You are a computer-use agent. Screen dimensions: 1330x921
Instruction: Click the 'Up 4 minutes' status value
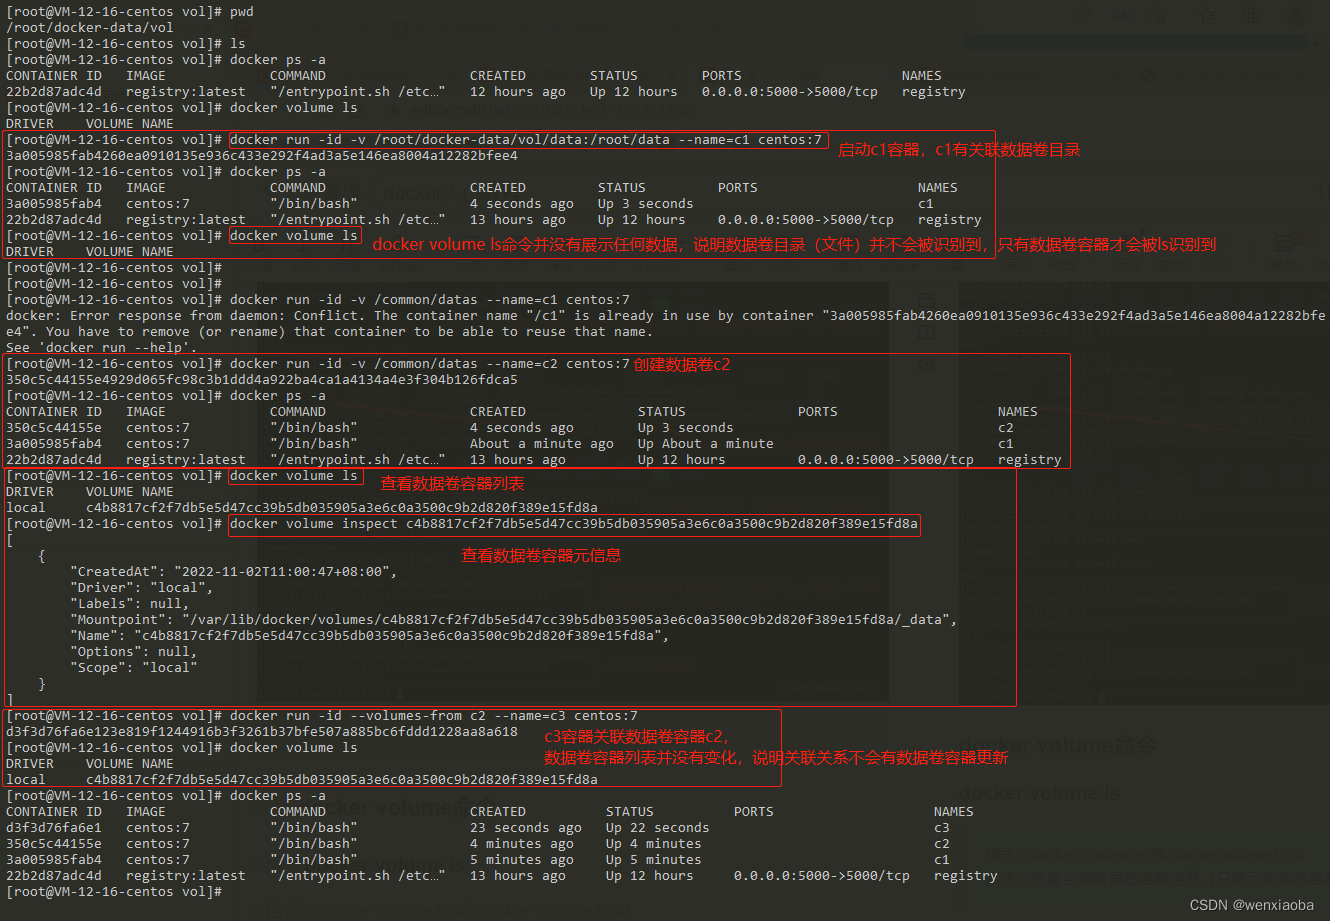coord(654,844)
